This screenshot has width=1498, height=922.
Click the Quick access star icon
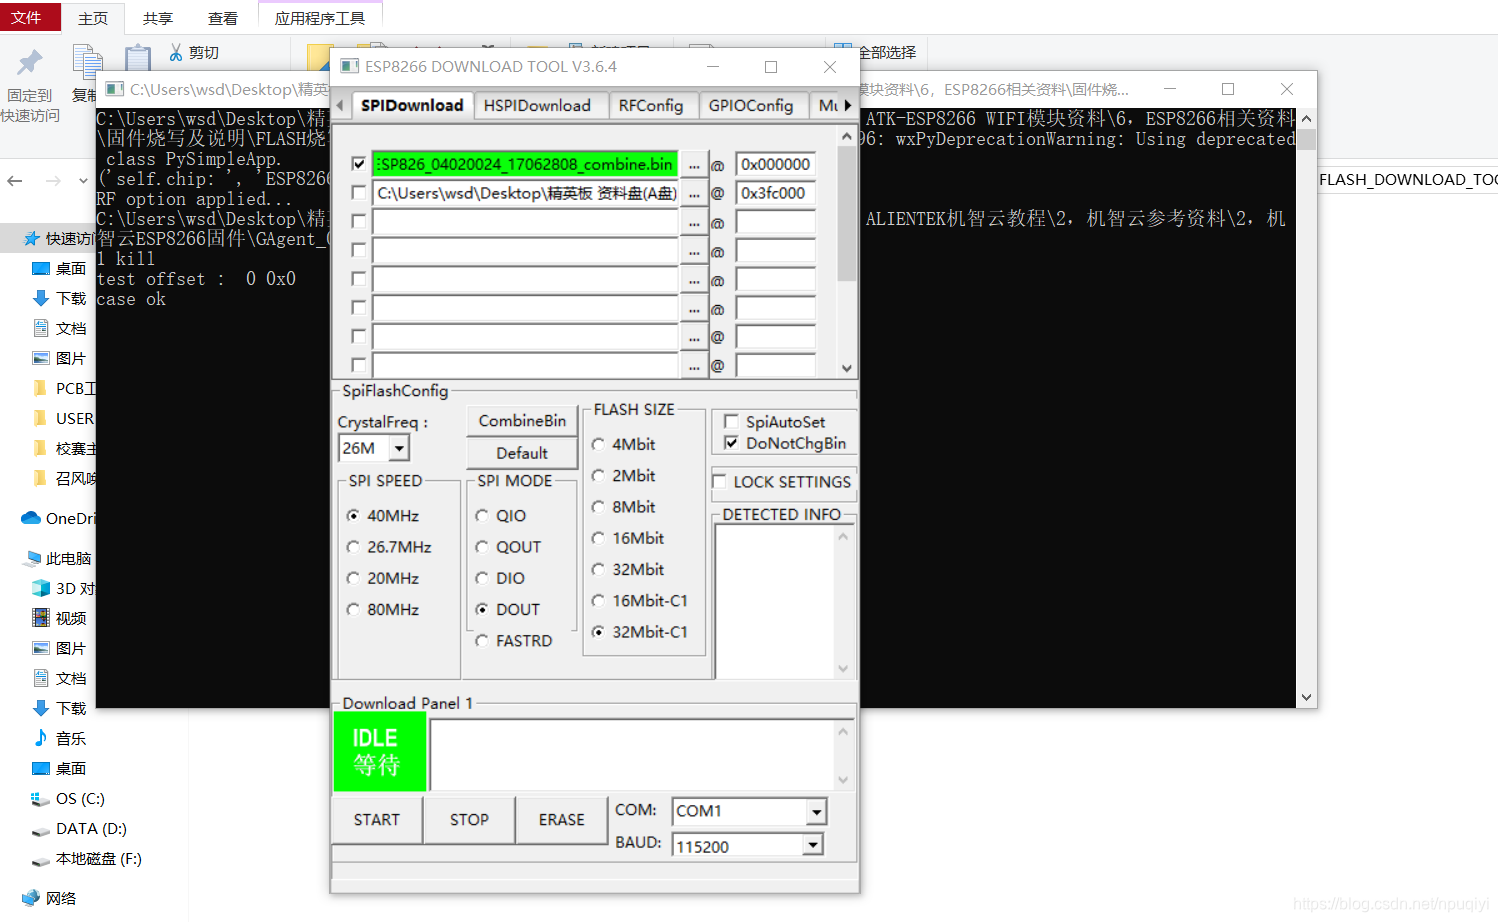[x=32, y=238]
